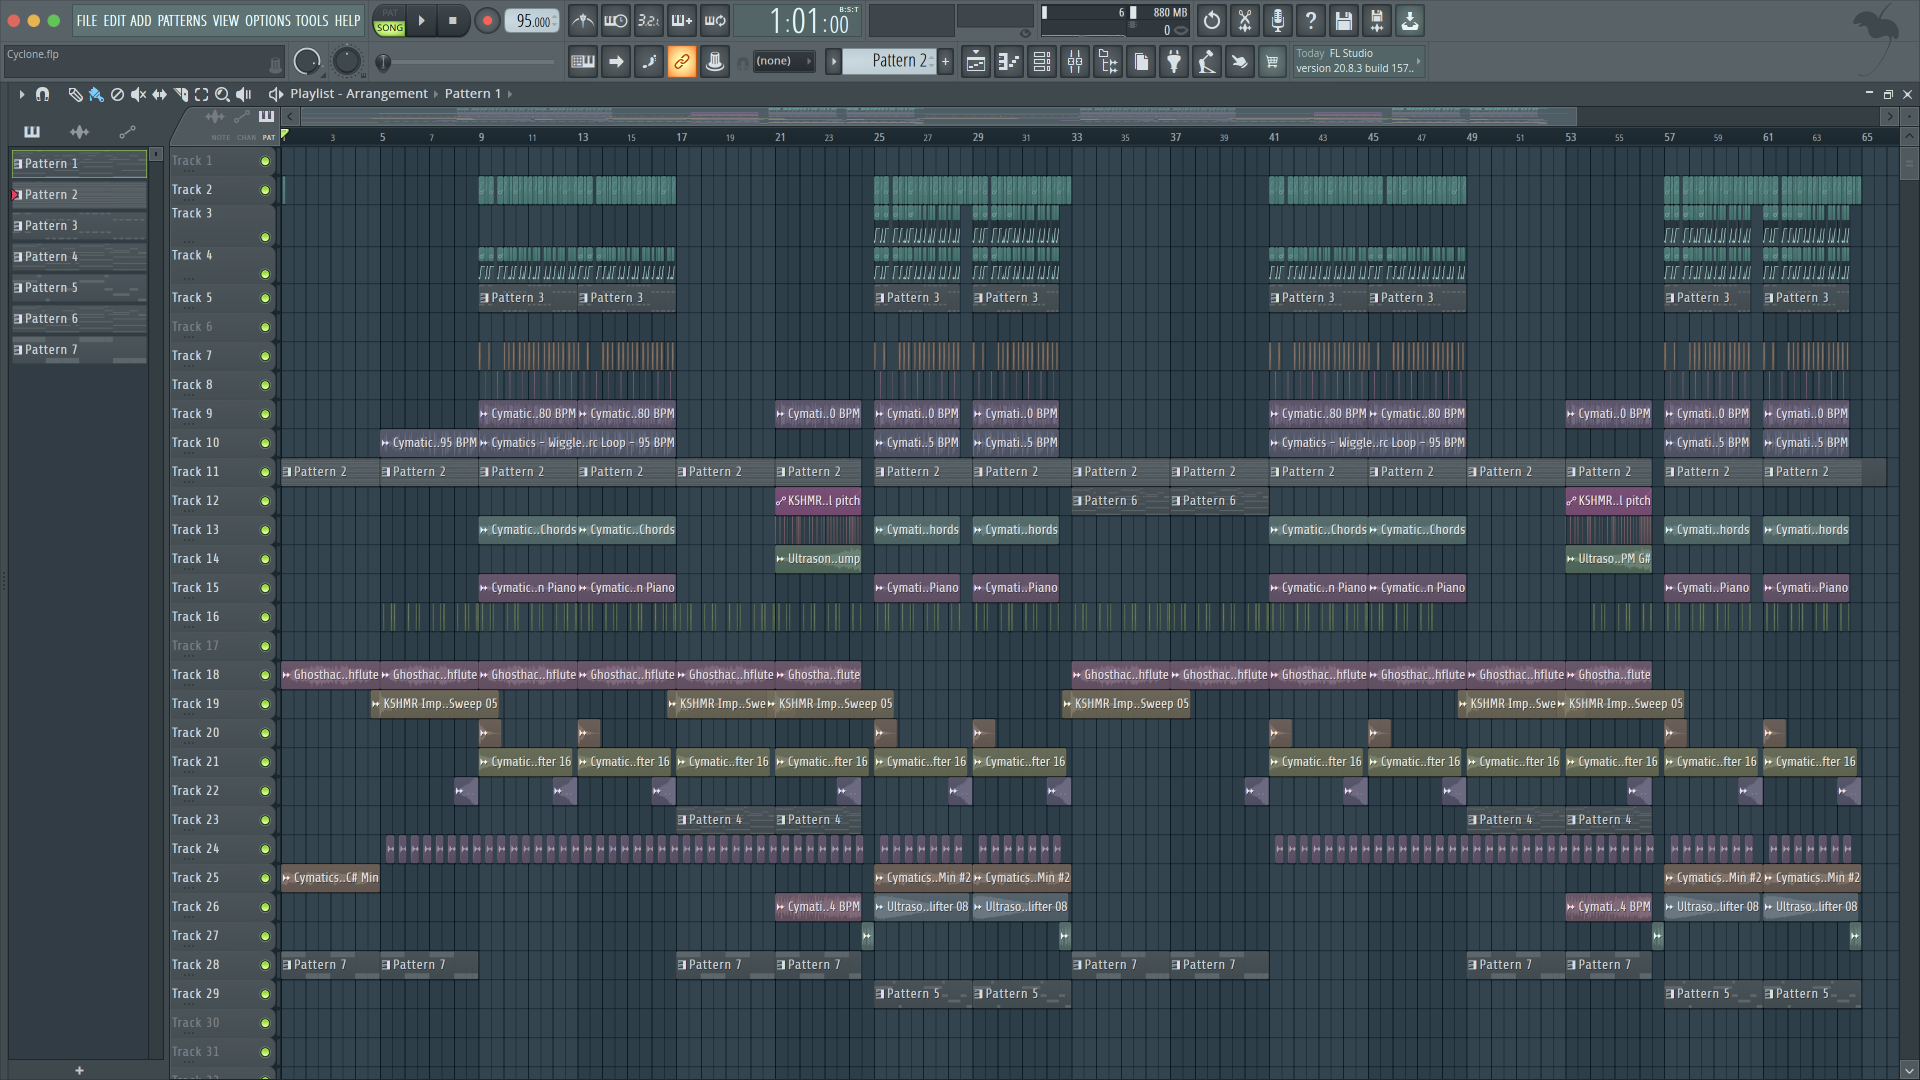The height and width of the screenshot is (1080, 1920).
Task: Export audio with render icon
Action: point(1377,21)
